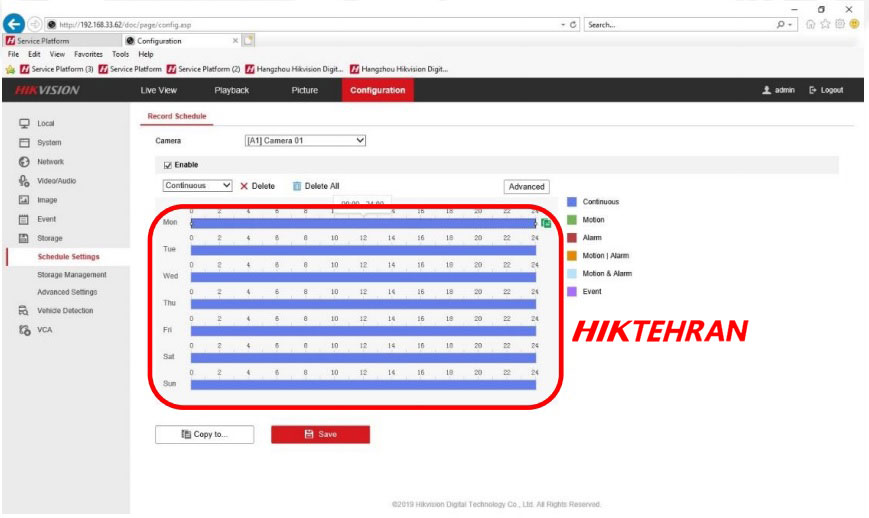This screenshot has width=869, height=518.
Task: Switch to the Service Platform browser tab
Action: pyautogui.click(x=62, y=41)
